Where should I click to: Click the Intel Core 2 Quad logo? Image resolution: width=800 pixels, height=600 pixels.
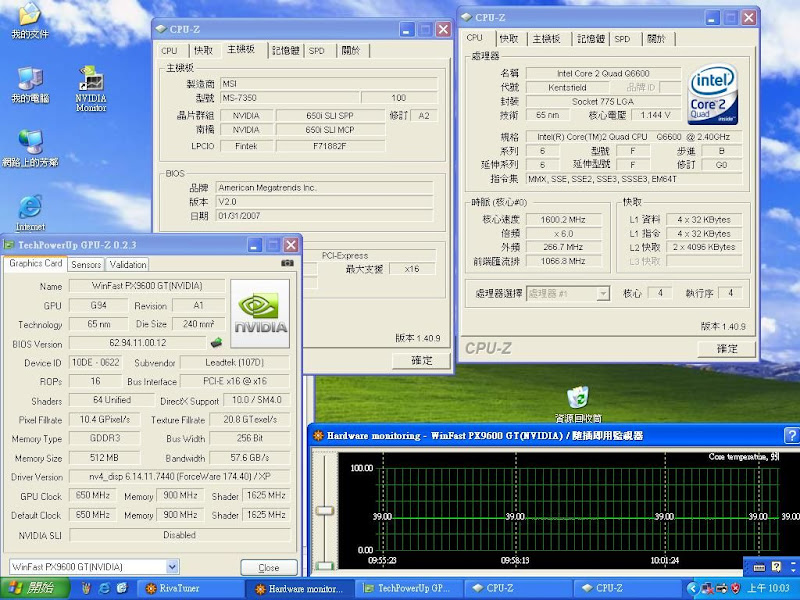click(712, 93)
